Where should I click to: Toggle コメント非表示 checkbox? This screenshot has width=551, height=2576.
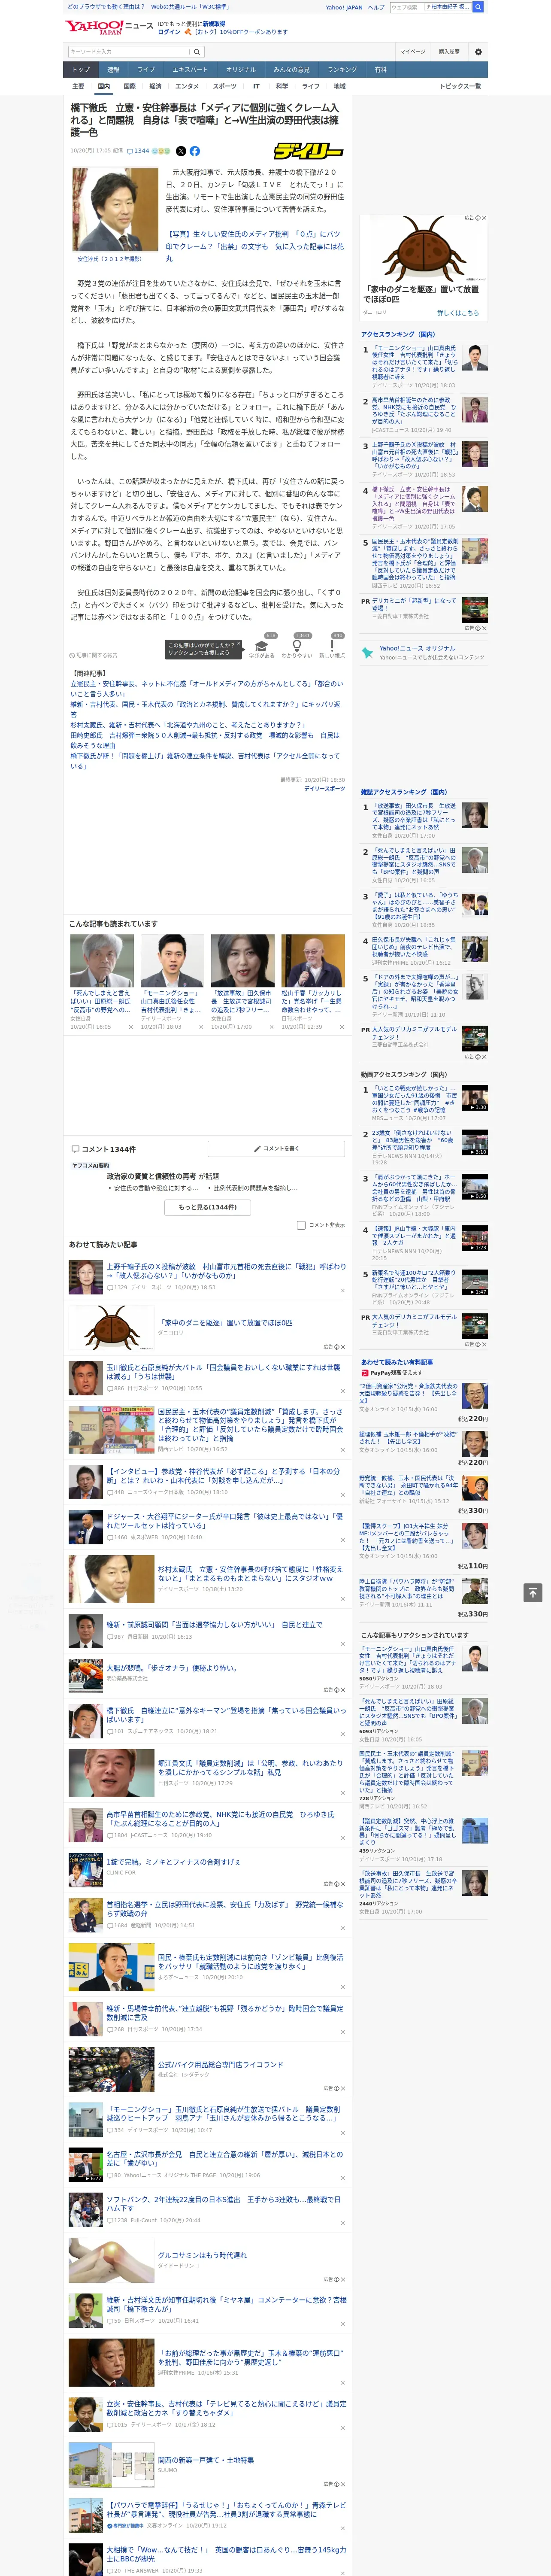pyautogui.click(x=301, y=1225)
